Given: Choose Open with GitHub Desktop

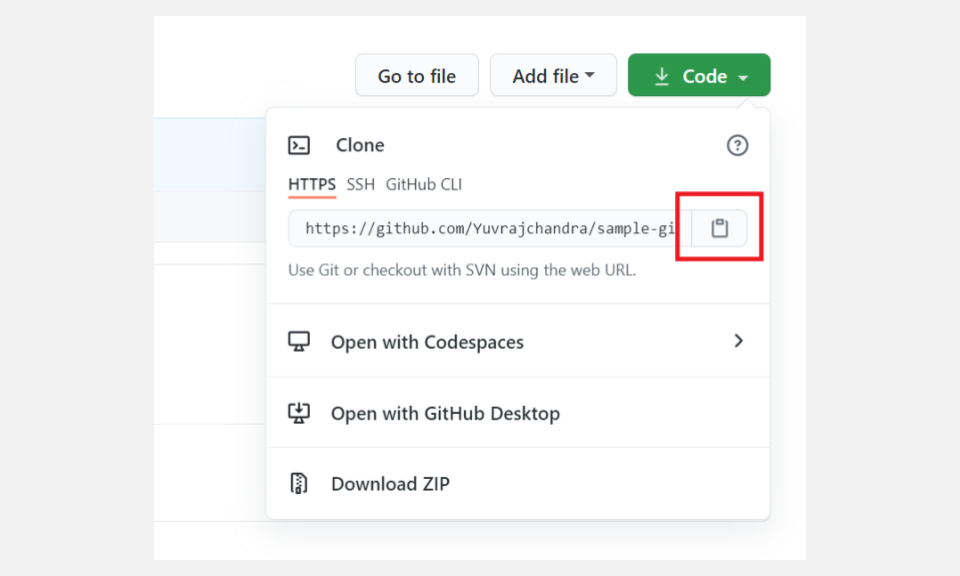Looking at the screenshot, I should pos(445,412).
